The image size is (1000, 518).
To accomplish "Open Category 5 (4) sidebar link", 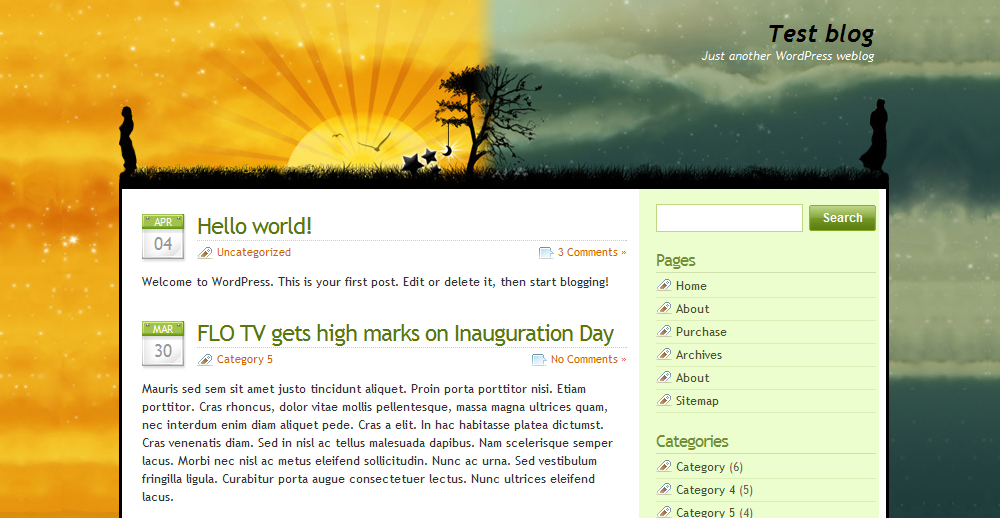I will tap(705, 512).
